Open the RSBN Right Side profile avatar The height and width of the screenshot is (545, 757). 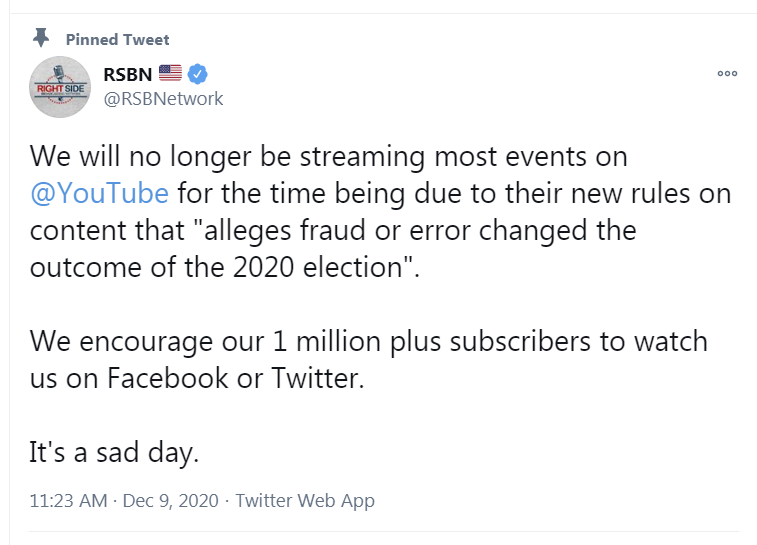60,87
